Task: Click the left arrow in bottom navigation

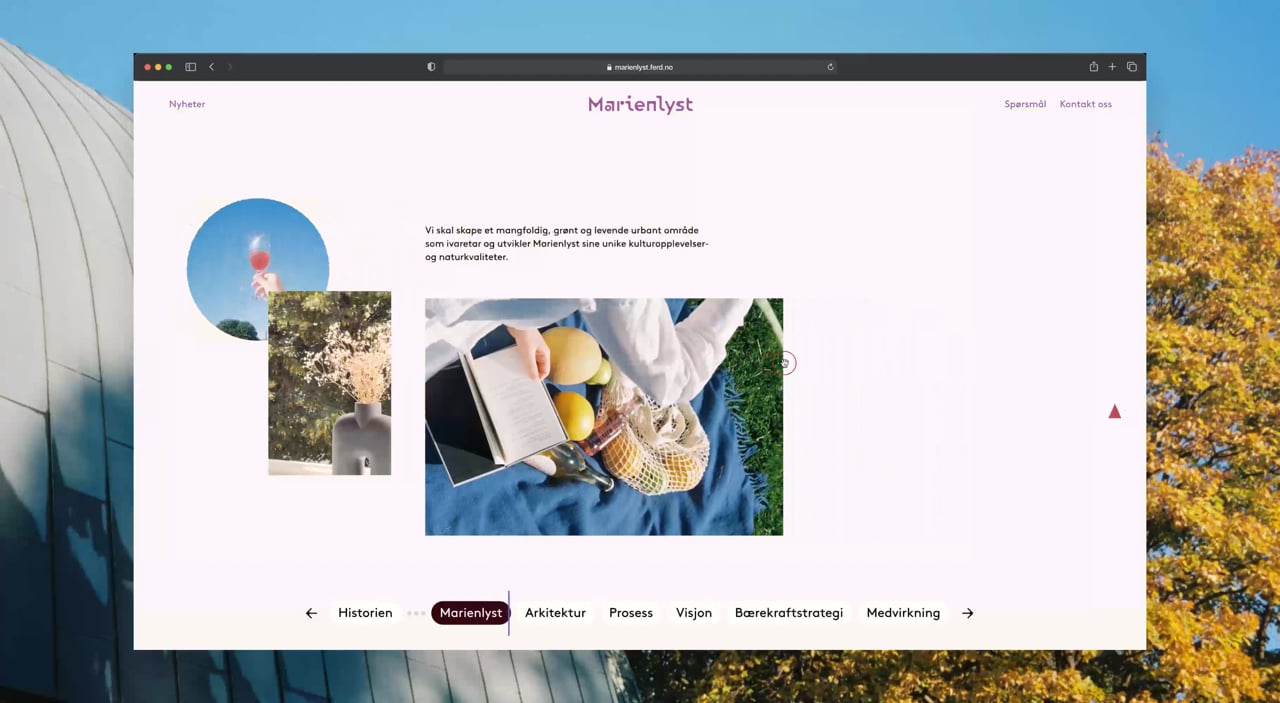Action: [x=311, y=613]
